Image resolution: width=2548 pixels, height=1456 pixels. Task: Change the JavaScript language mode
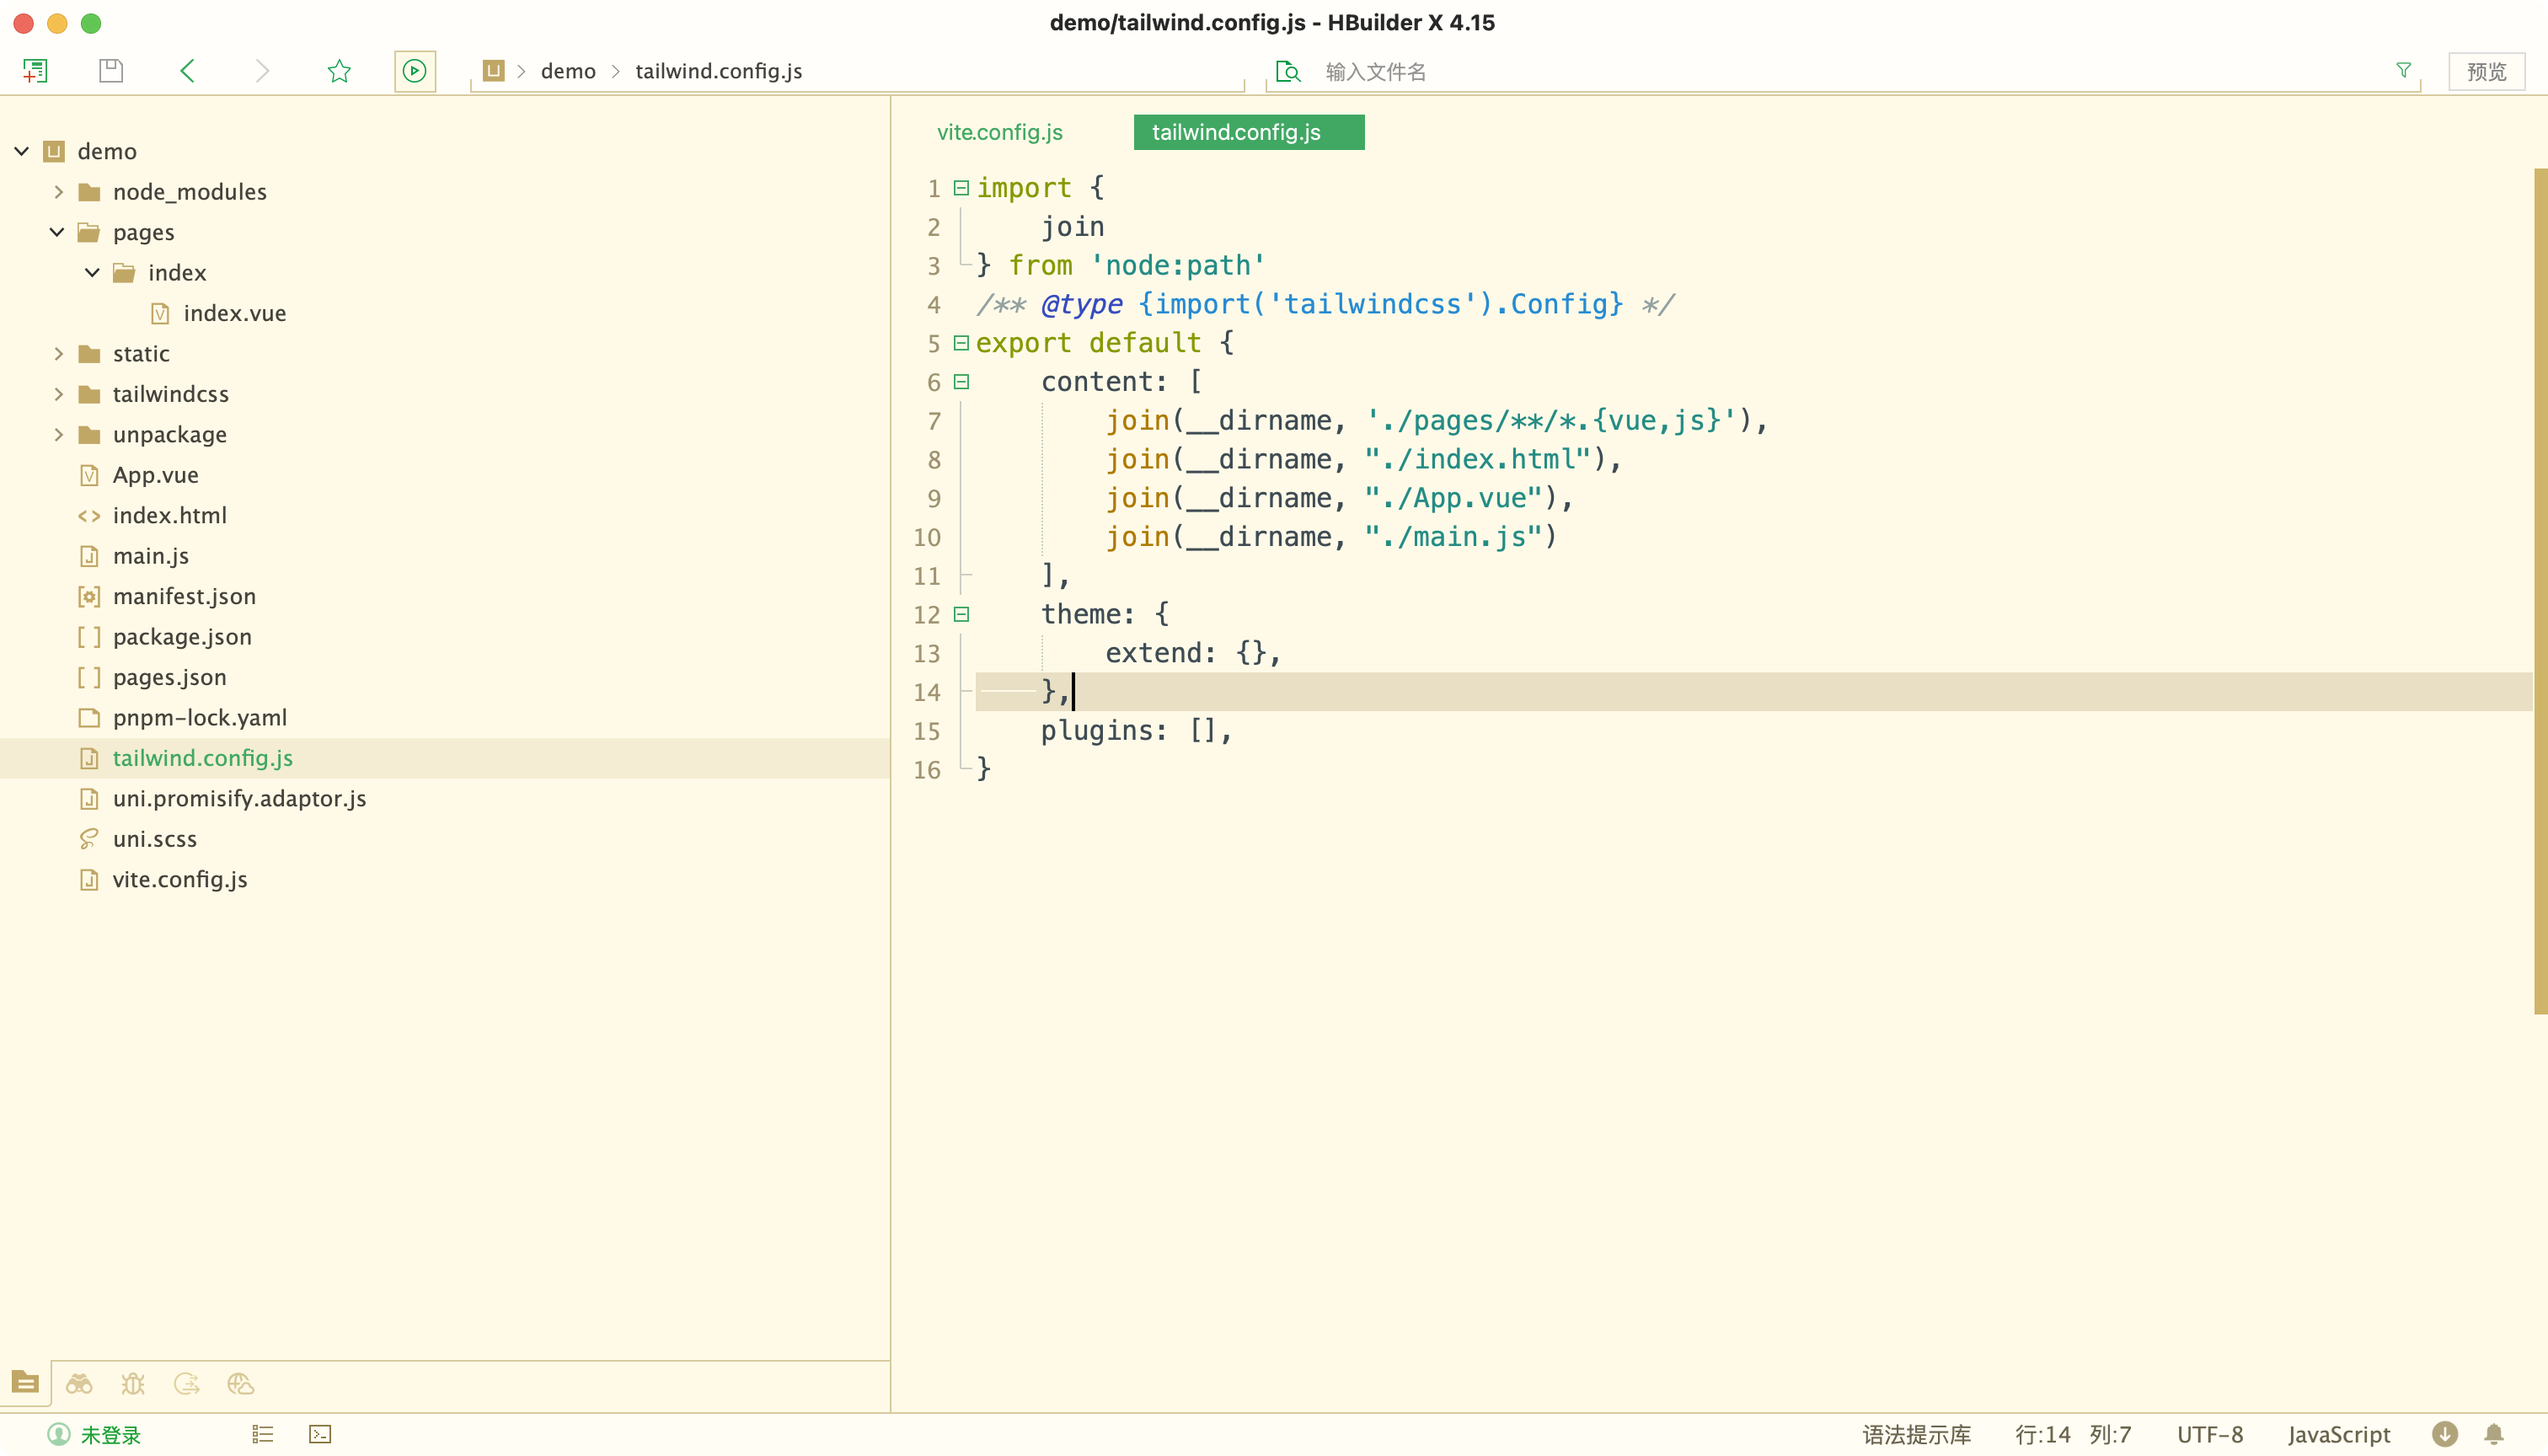click(x=2339, y=1435)
